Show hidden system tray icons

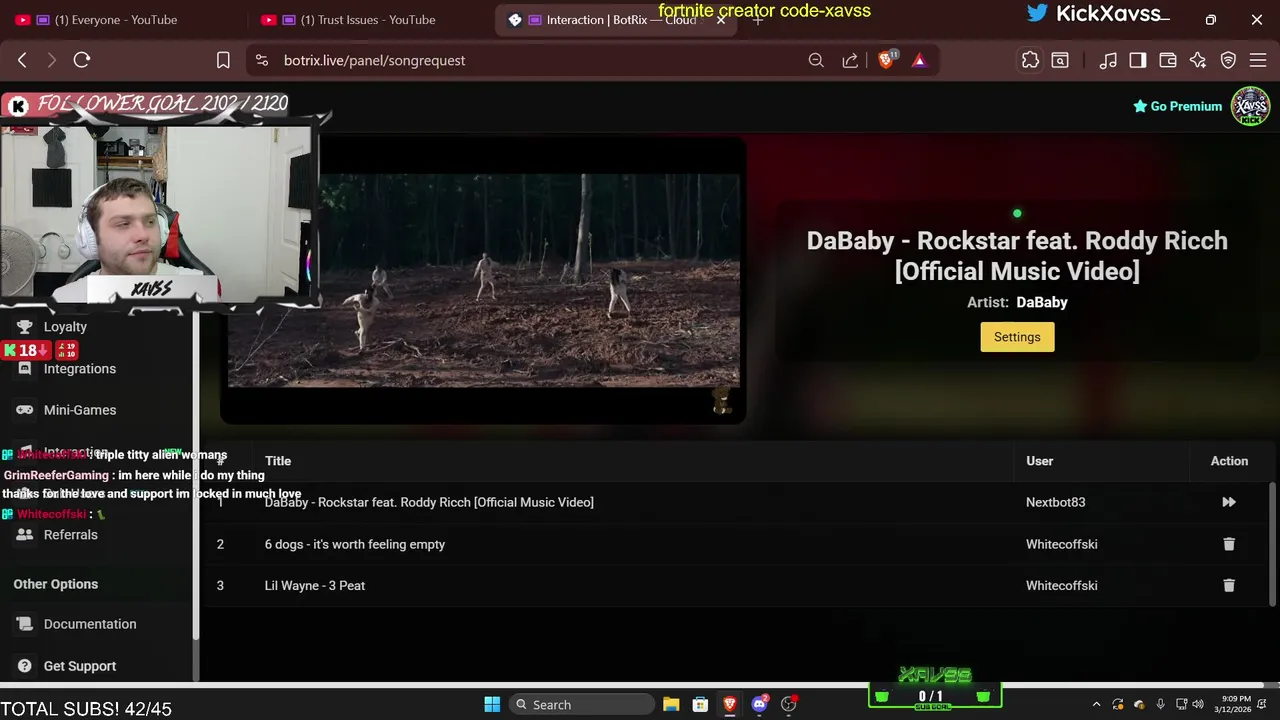(x=1096, y=704)
